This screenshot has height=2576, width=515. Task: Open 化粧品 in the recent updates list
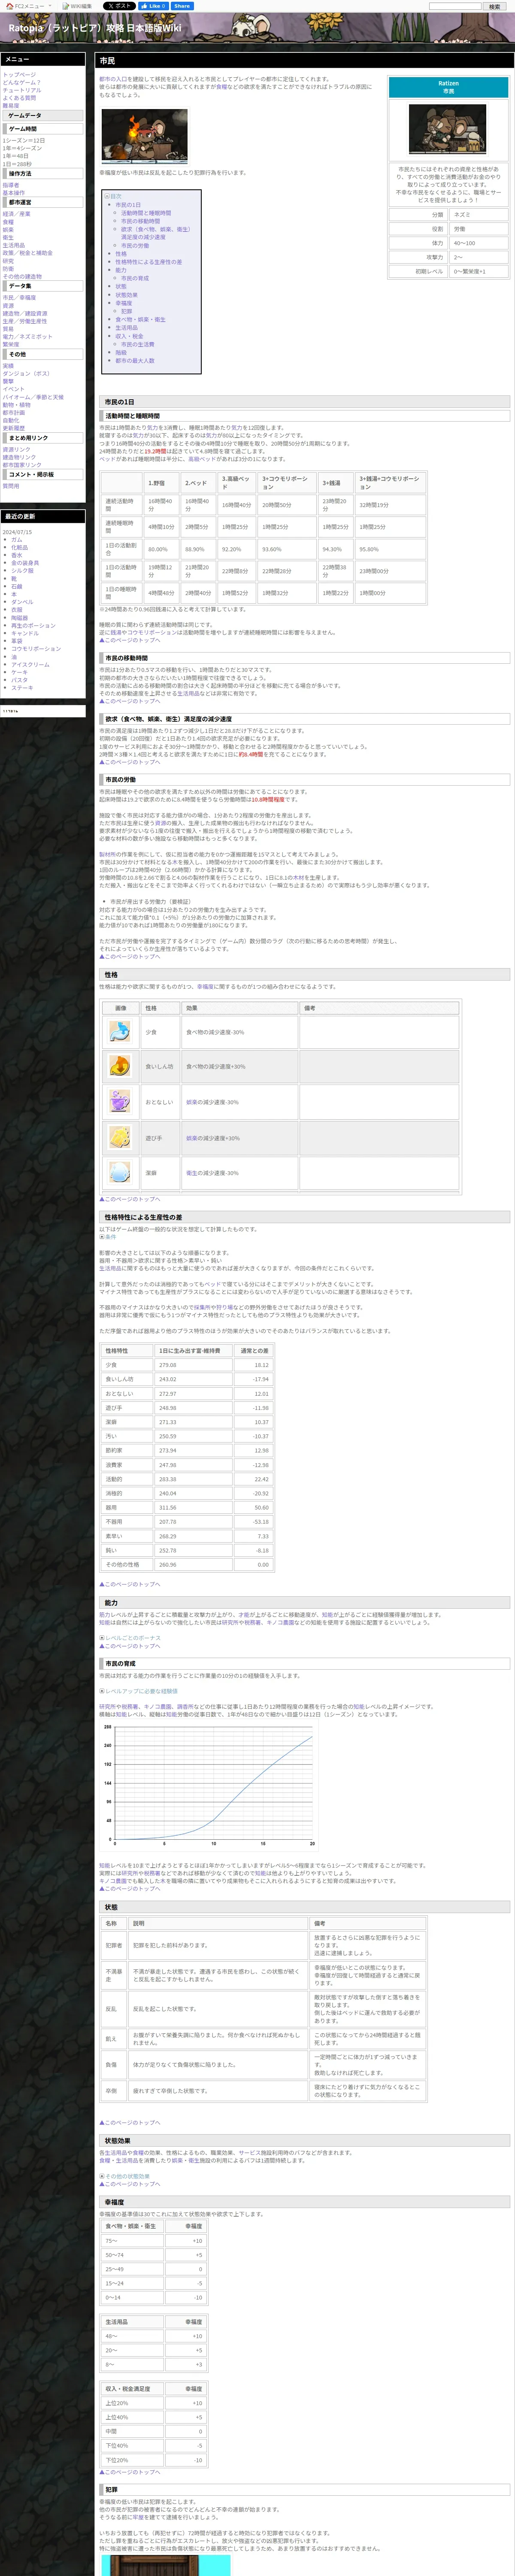click(x=19, y=548)
